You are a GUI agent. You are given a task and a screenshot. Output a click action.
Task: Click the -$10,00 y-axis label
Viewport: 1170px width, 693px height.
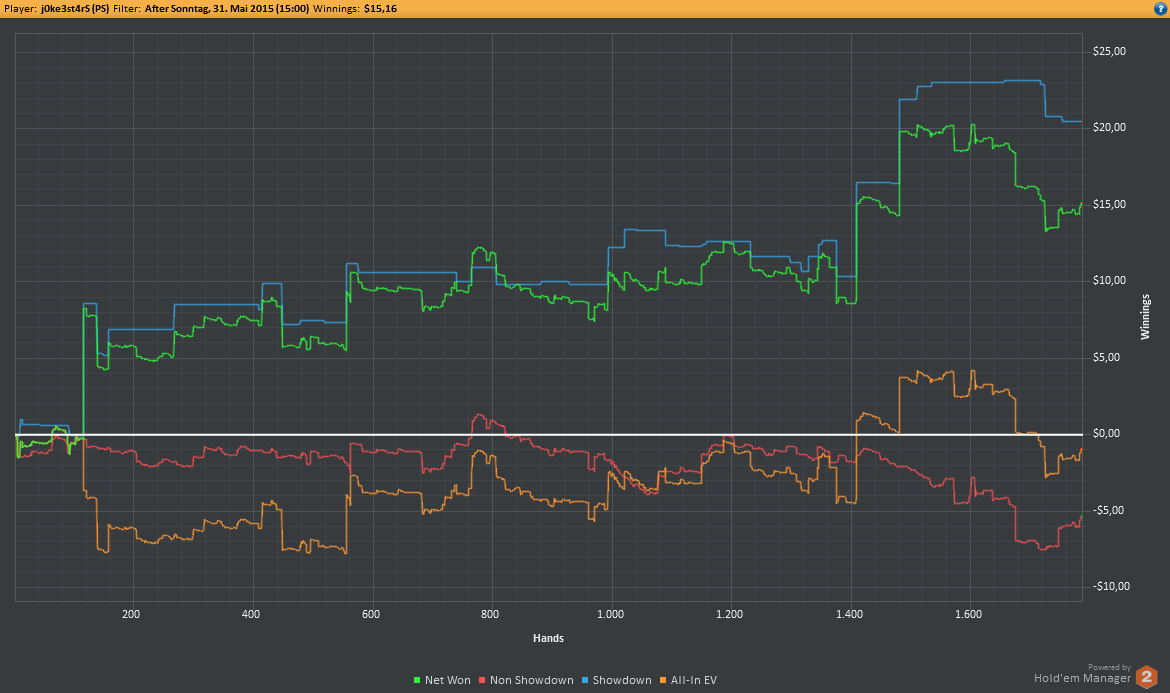pyautogui.click(x=1111, y=586)
